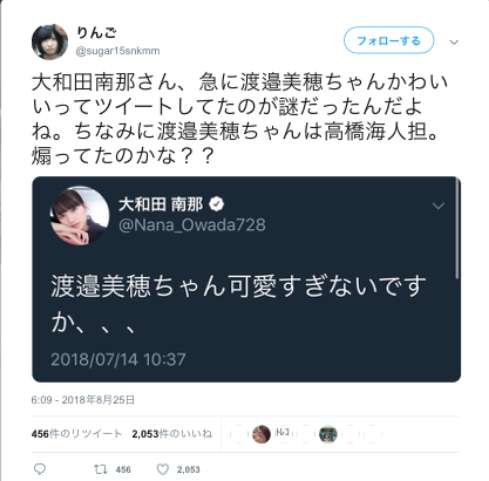Screen dimensions: 489x481
Task: Click the retweet arrows icon
Action: pyautogui.click(x=100, y=469)
